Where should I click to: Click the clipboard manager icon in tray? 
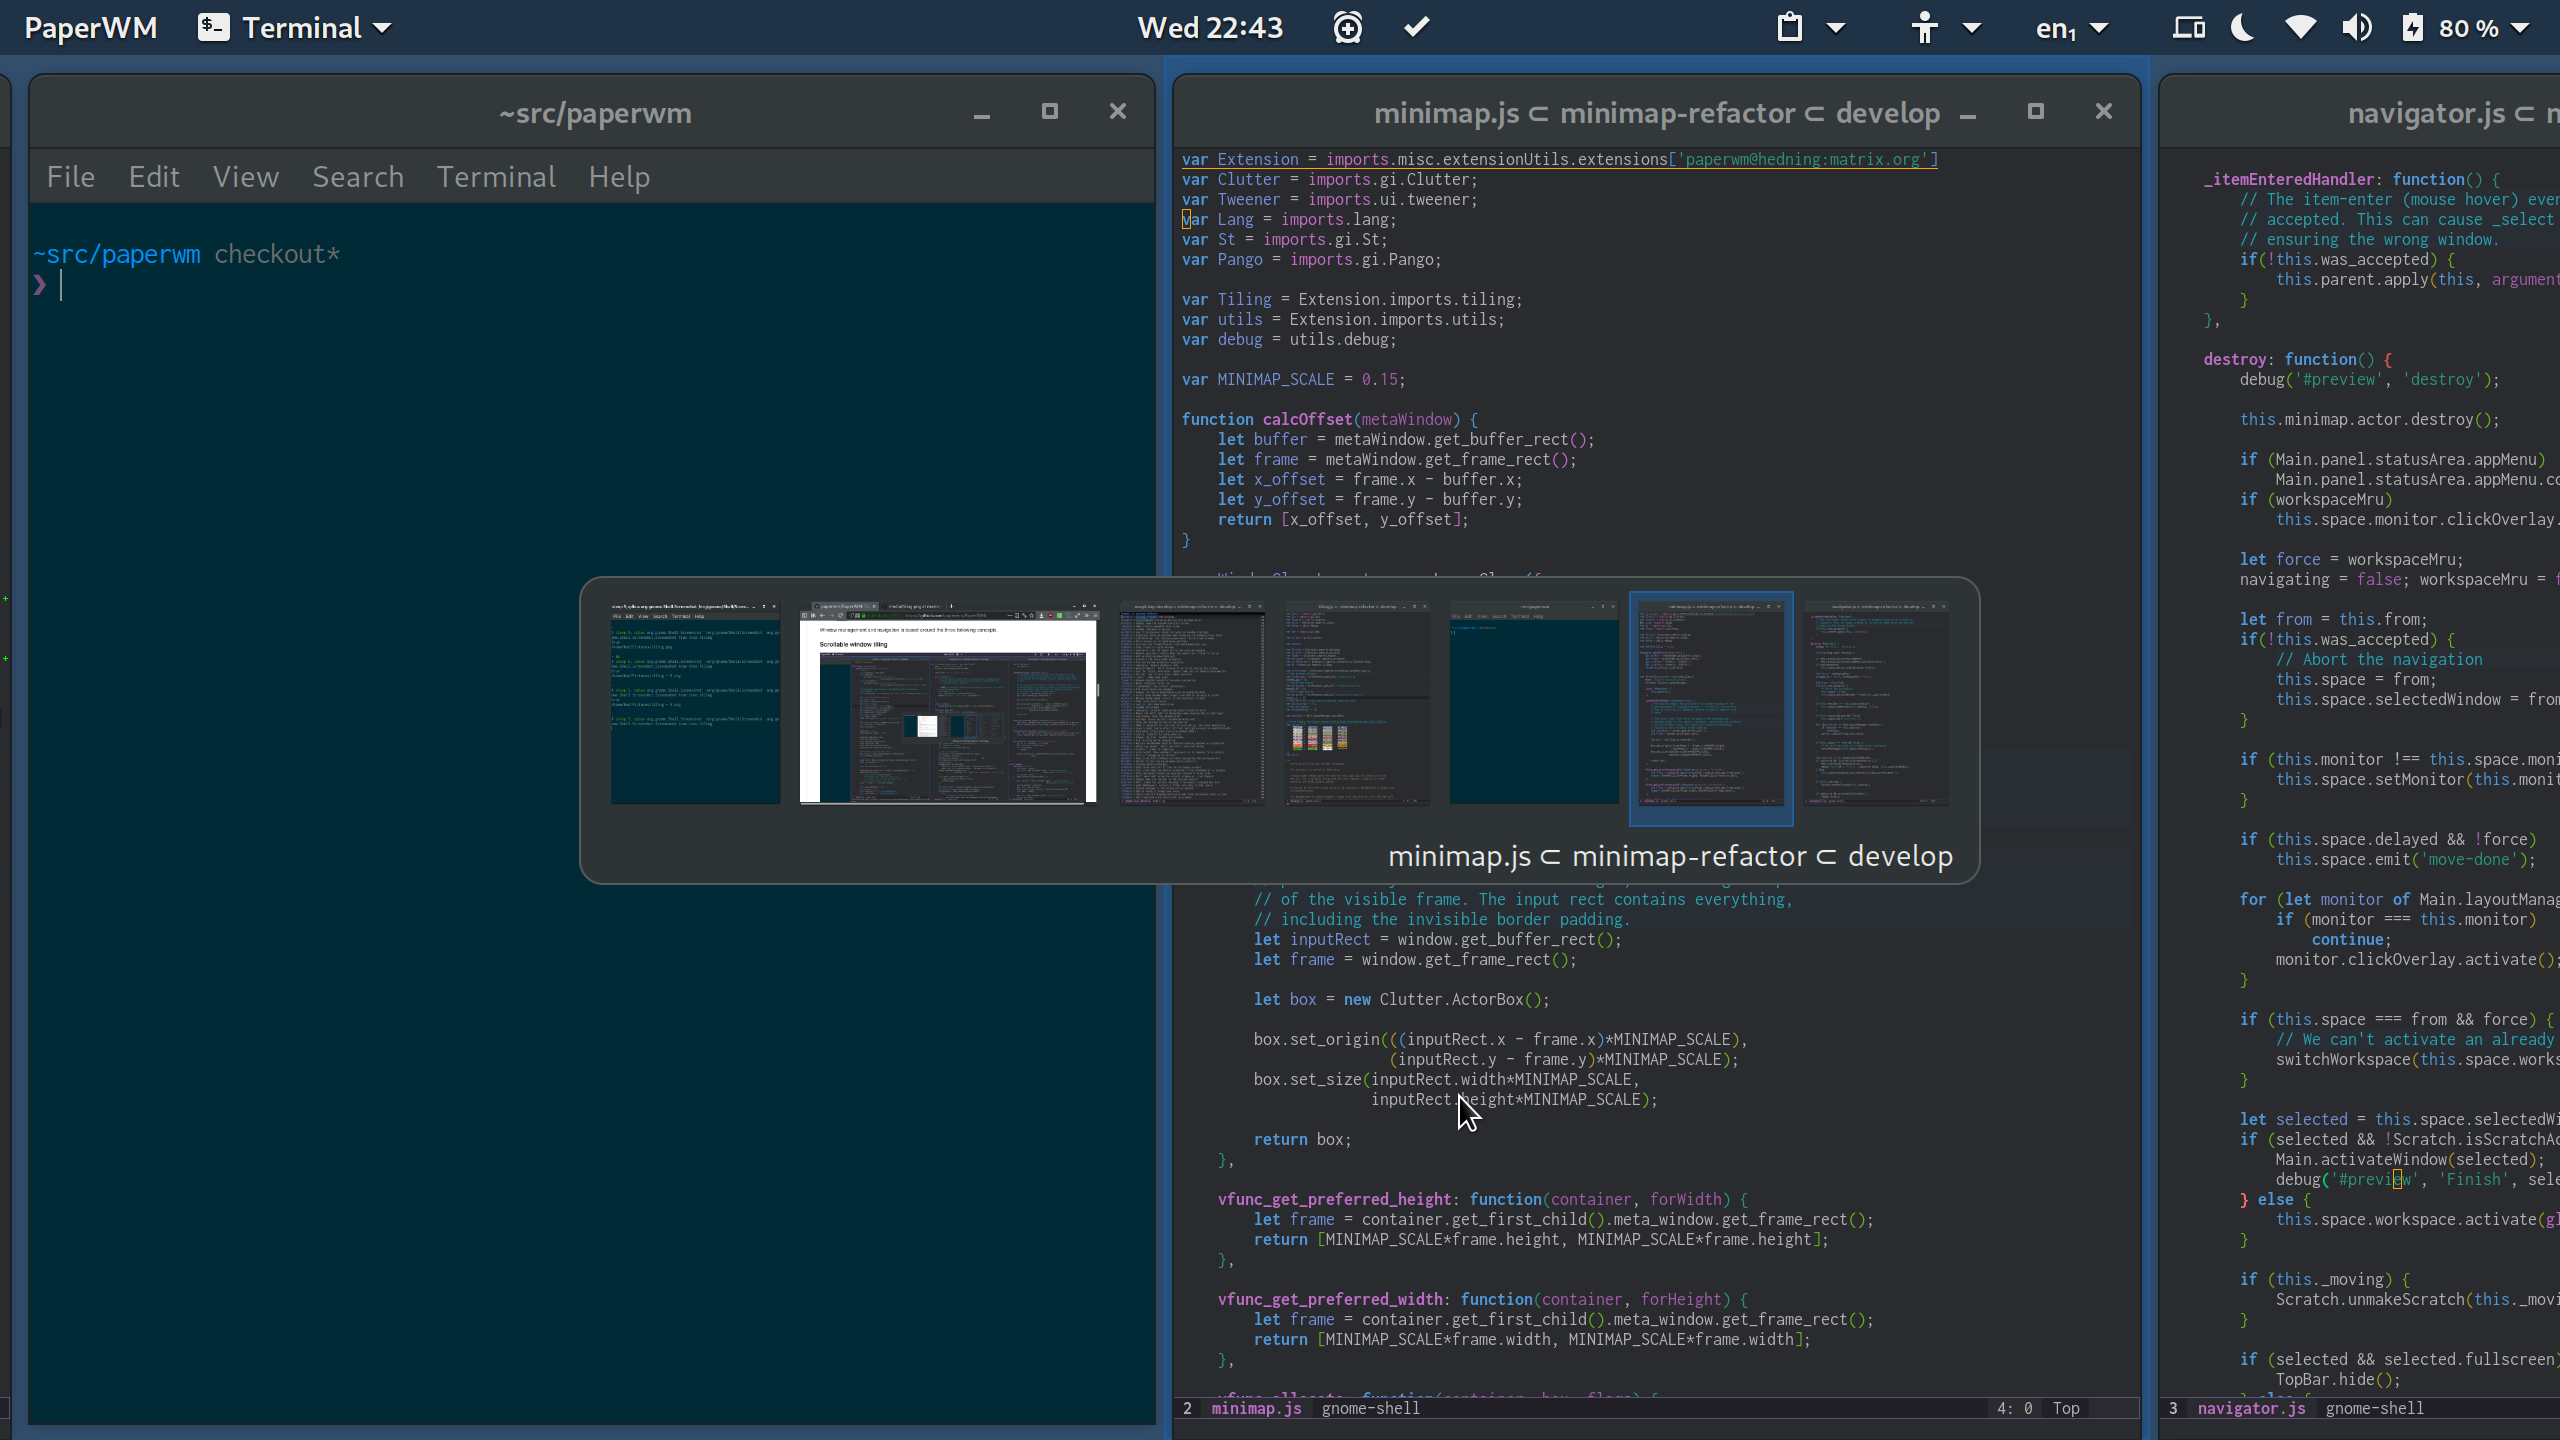(1788, 26)
